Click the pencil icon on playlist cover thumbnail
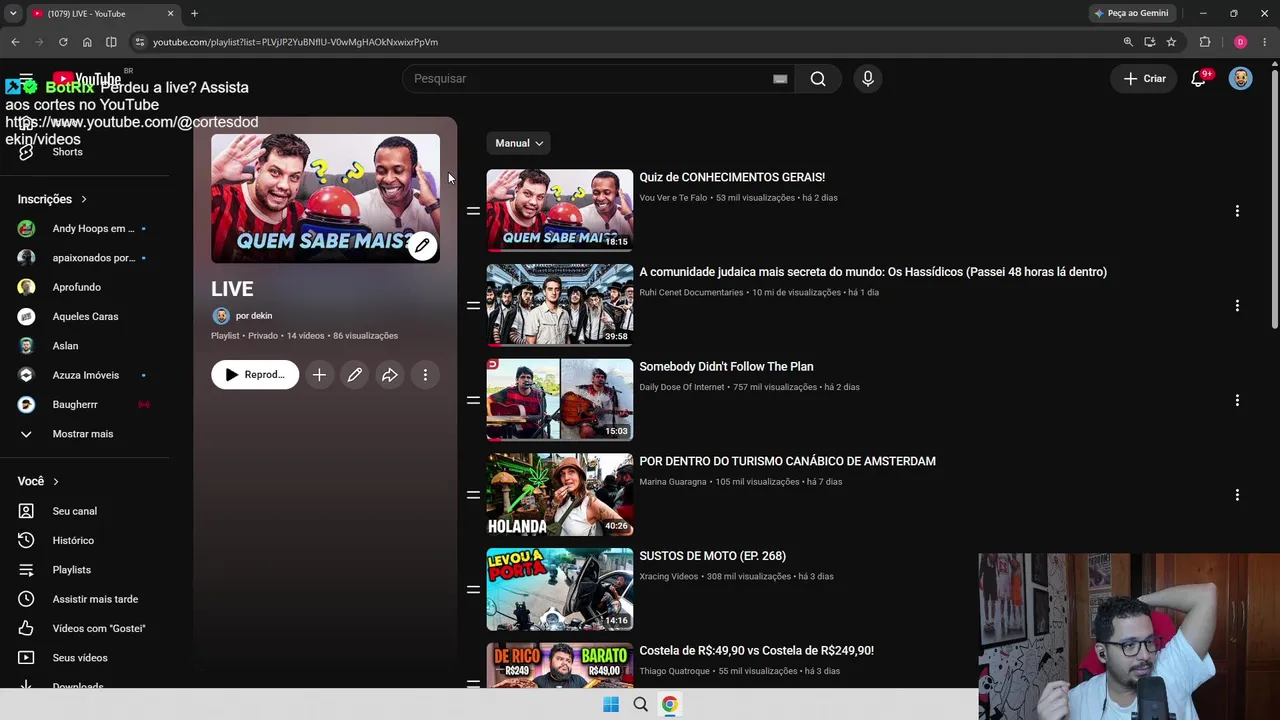 tap(422, 245)
